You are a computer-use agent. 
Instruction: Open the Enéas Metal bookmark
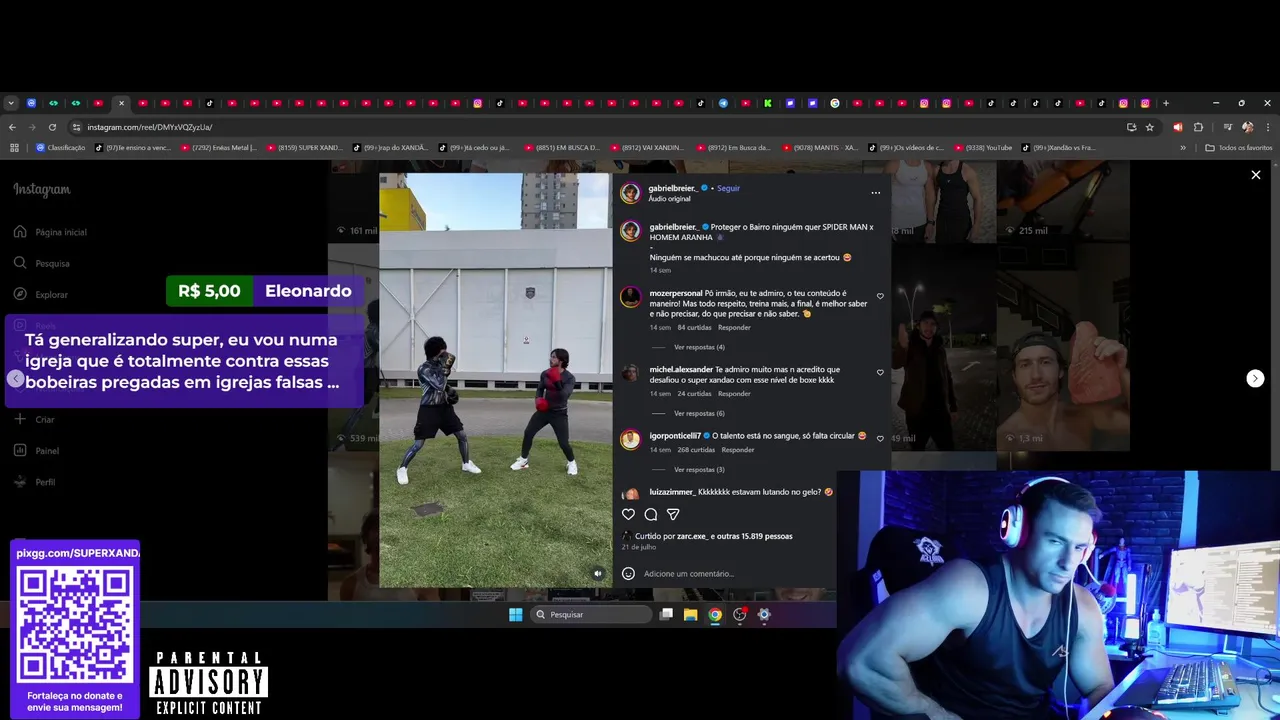click(x=219, y=148)
